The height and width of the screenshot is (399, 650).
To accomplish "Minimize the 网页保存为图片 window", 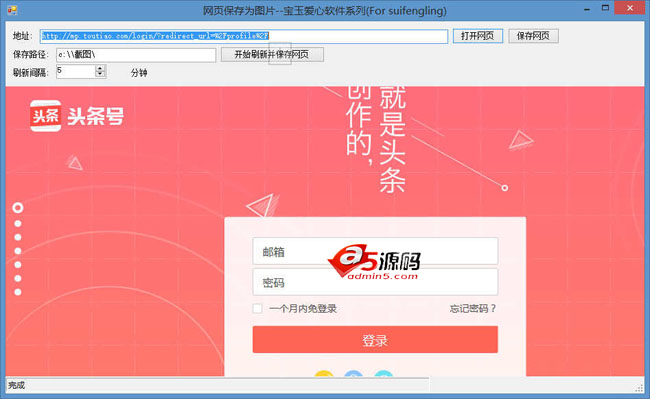I will click(x=587, y=9).
